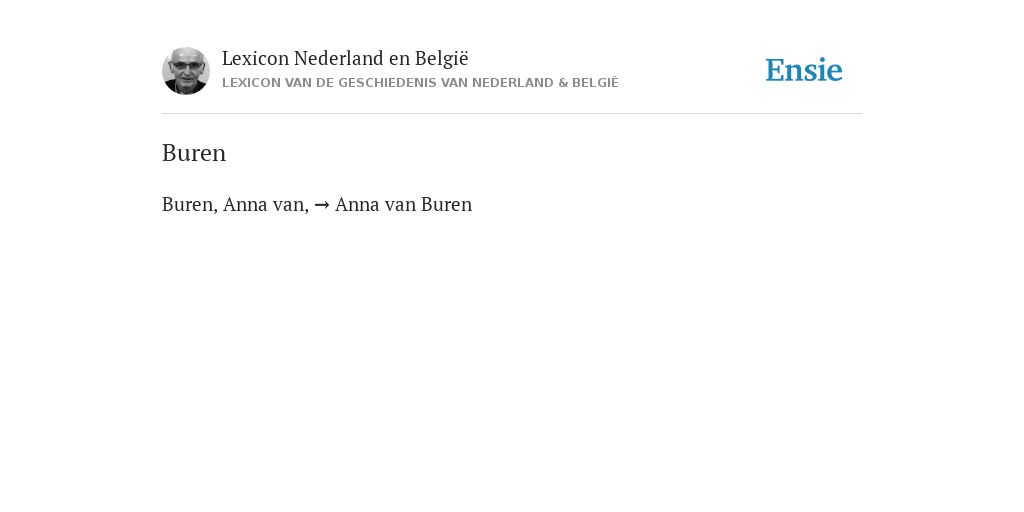Screen dimensions: 1024x512
Task: Select the Lexicon van de Geschiedenis subtitle
Action: point(420,83)
